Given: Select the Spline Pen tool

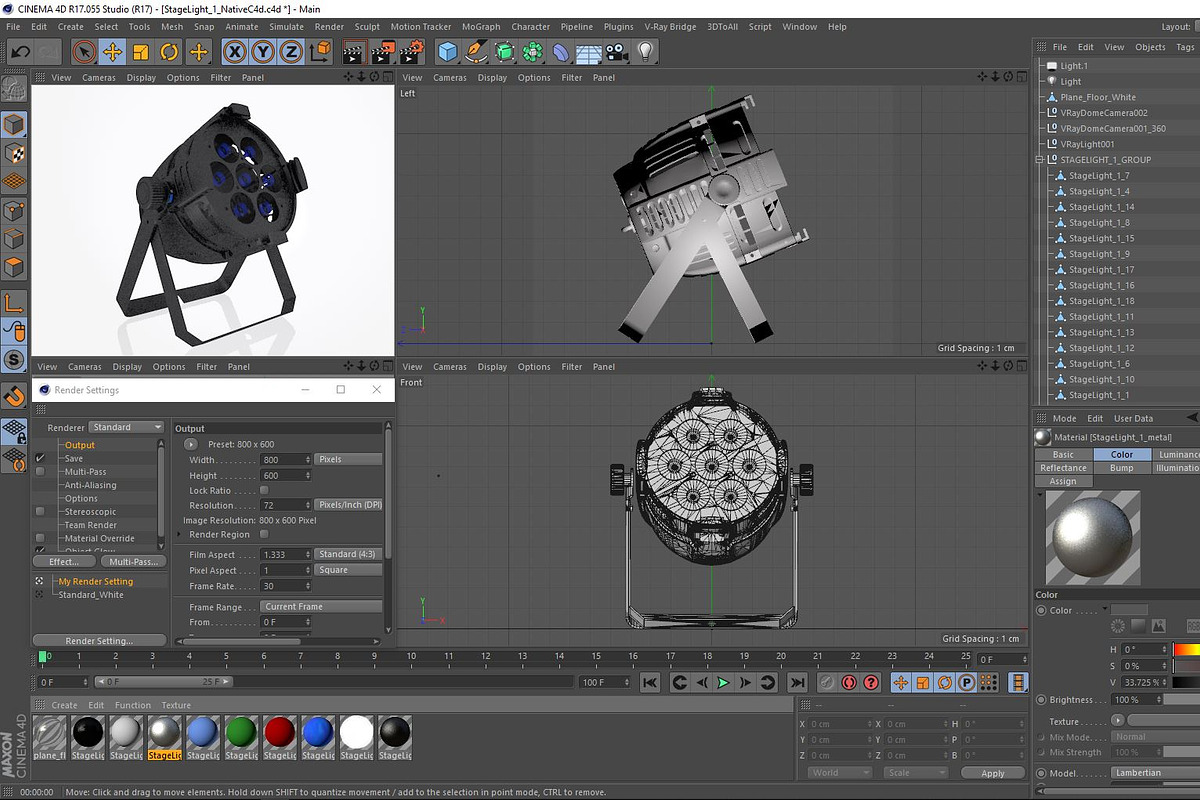Looking at the screenshot, I should [x=477, y=51].
